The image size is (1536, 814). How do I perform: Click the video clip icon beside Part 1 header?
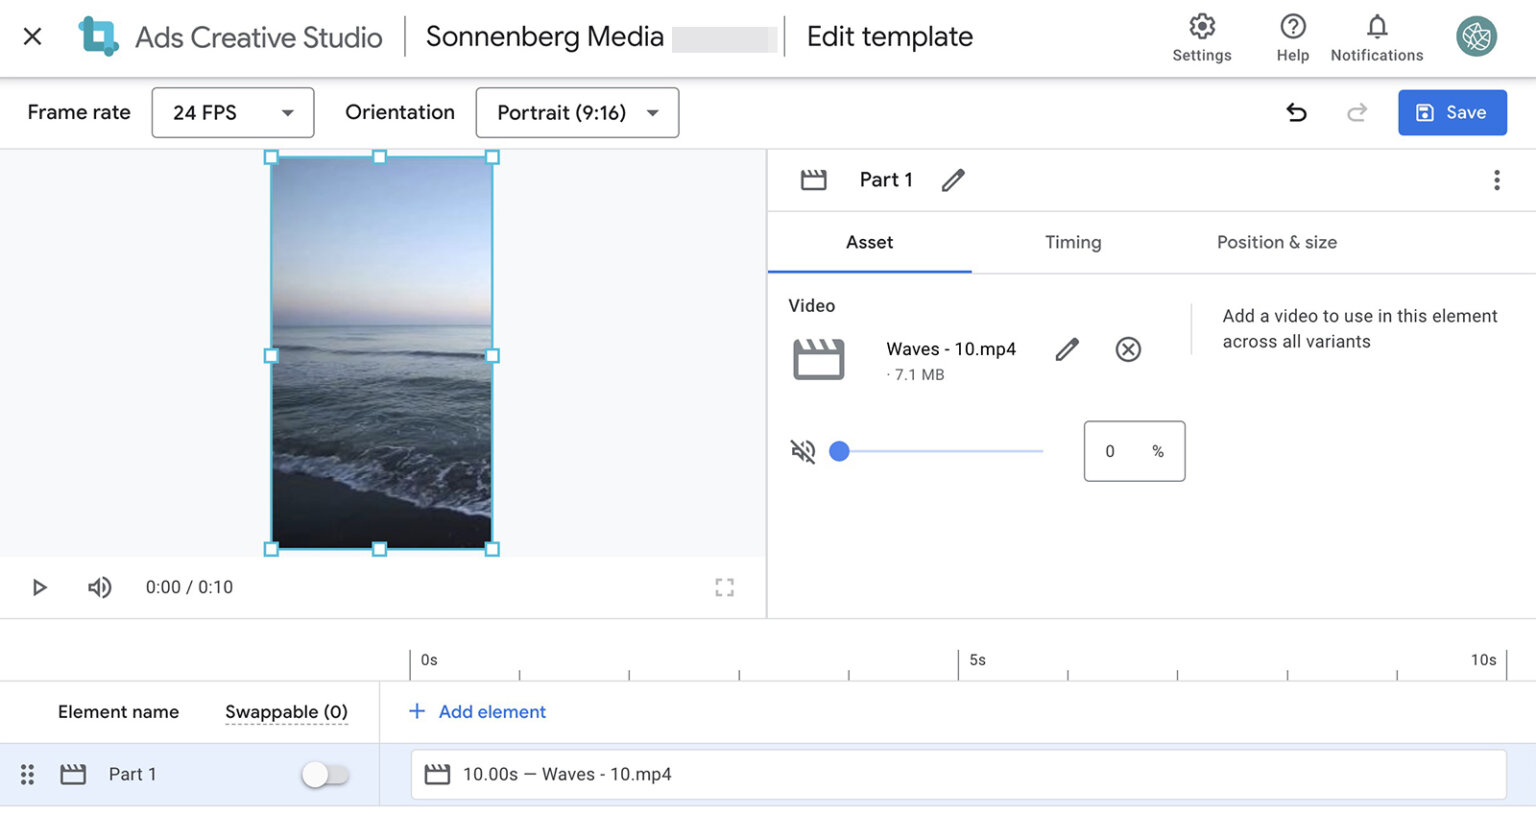click(x=814, y=180)
